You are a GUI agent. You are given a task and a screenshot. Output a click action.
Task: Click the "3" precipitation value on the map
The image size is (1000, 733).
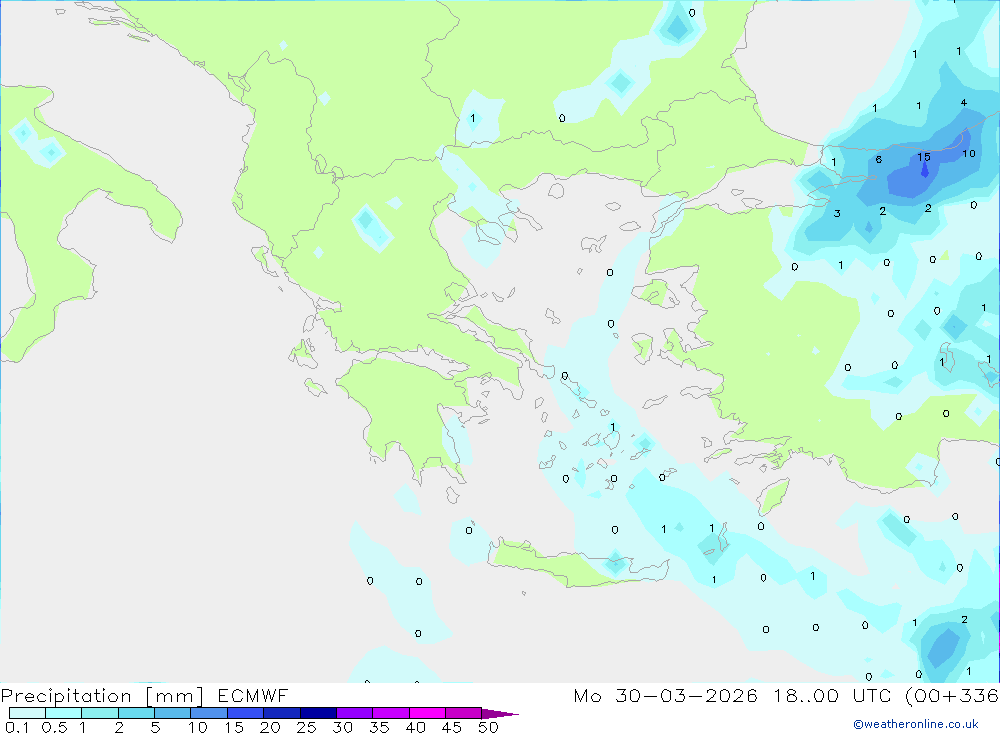click(x=837, y=214)
